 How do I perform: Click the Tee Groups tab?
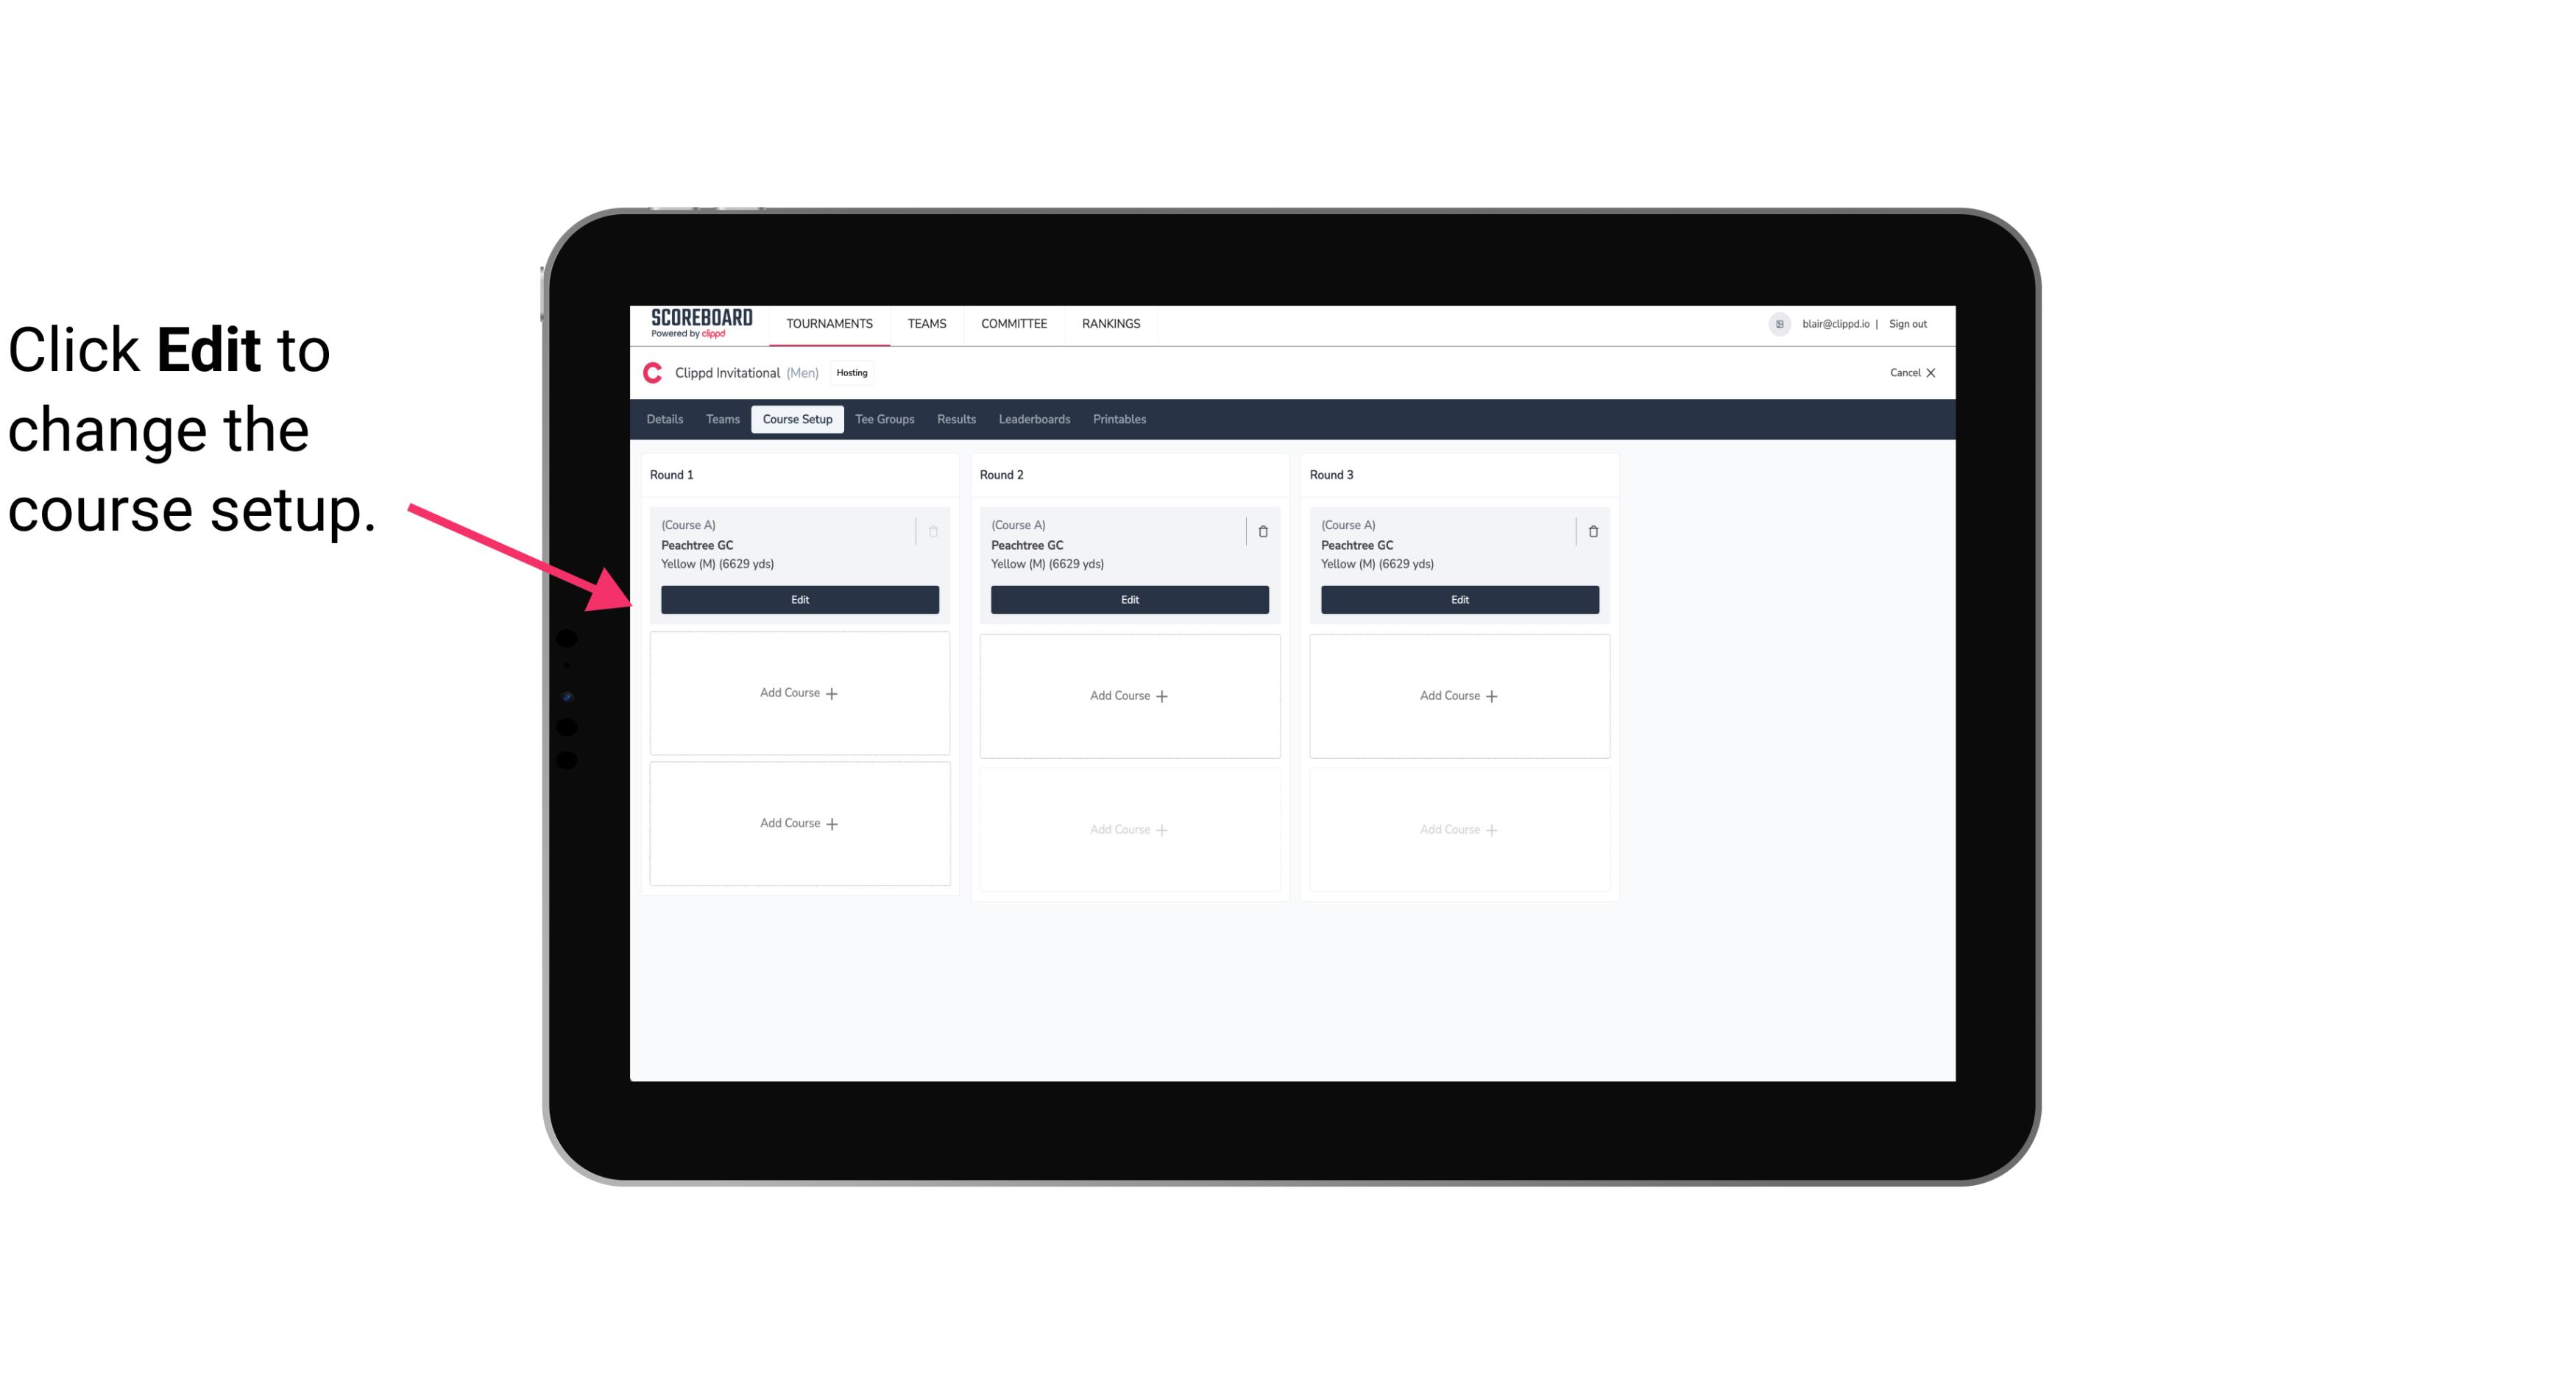click(882, 418)
